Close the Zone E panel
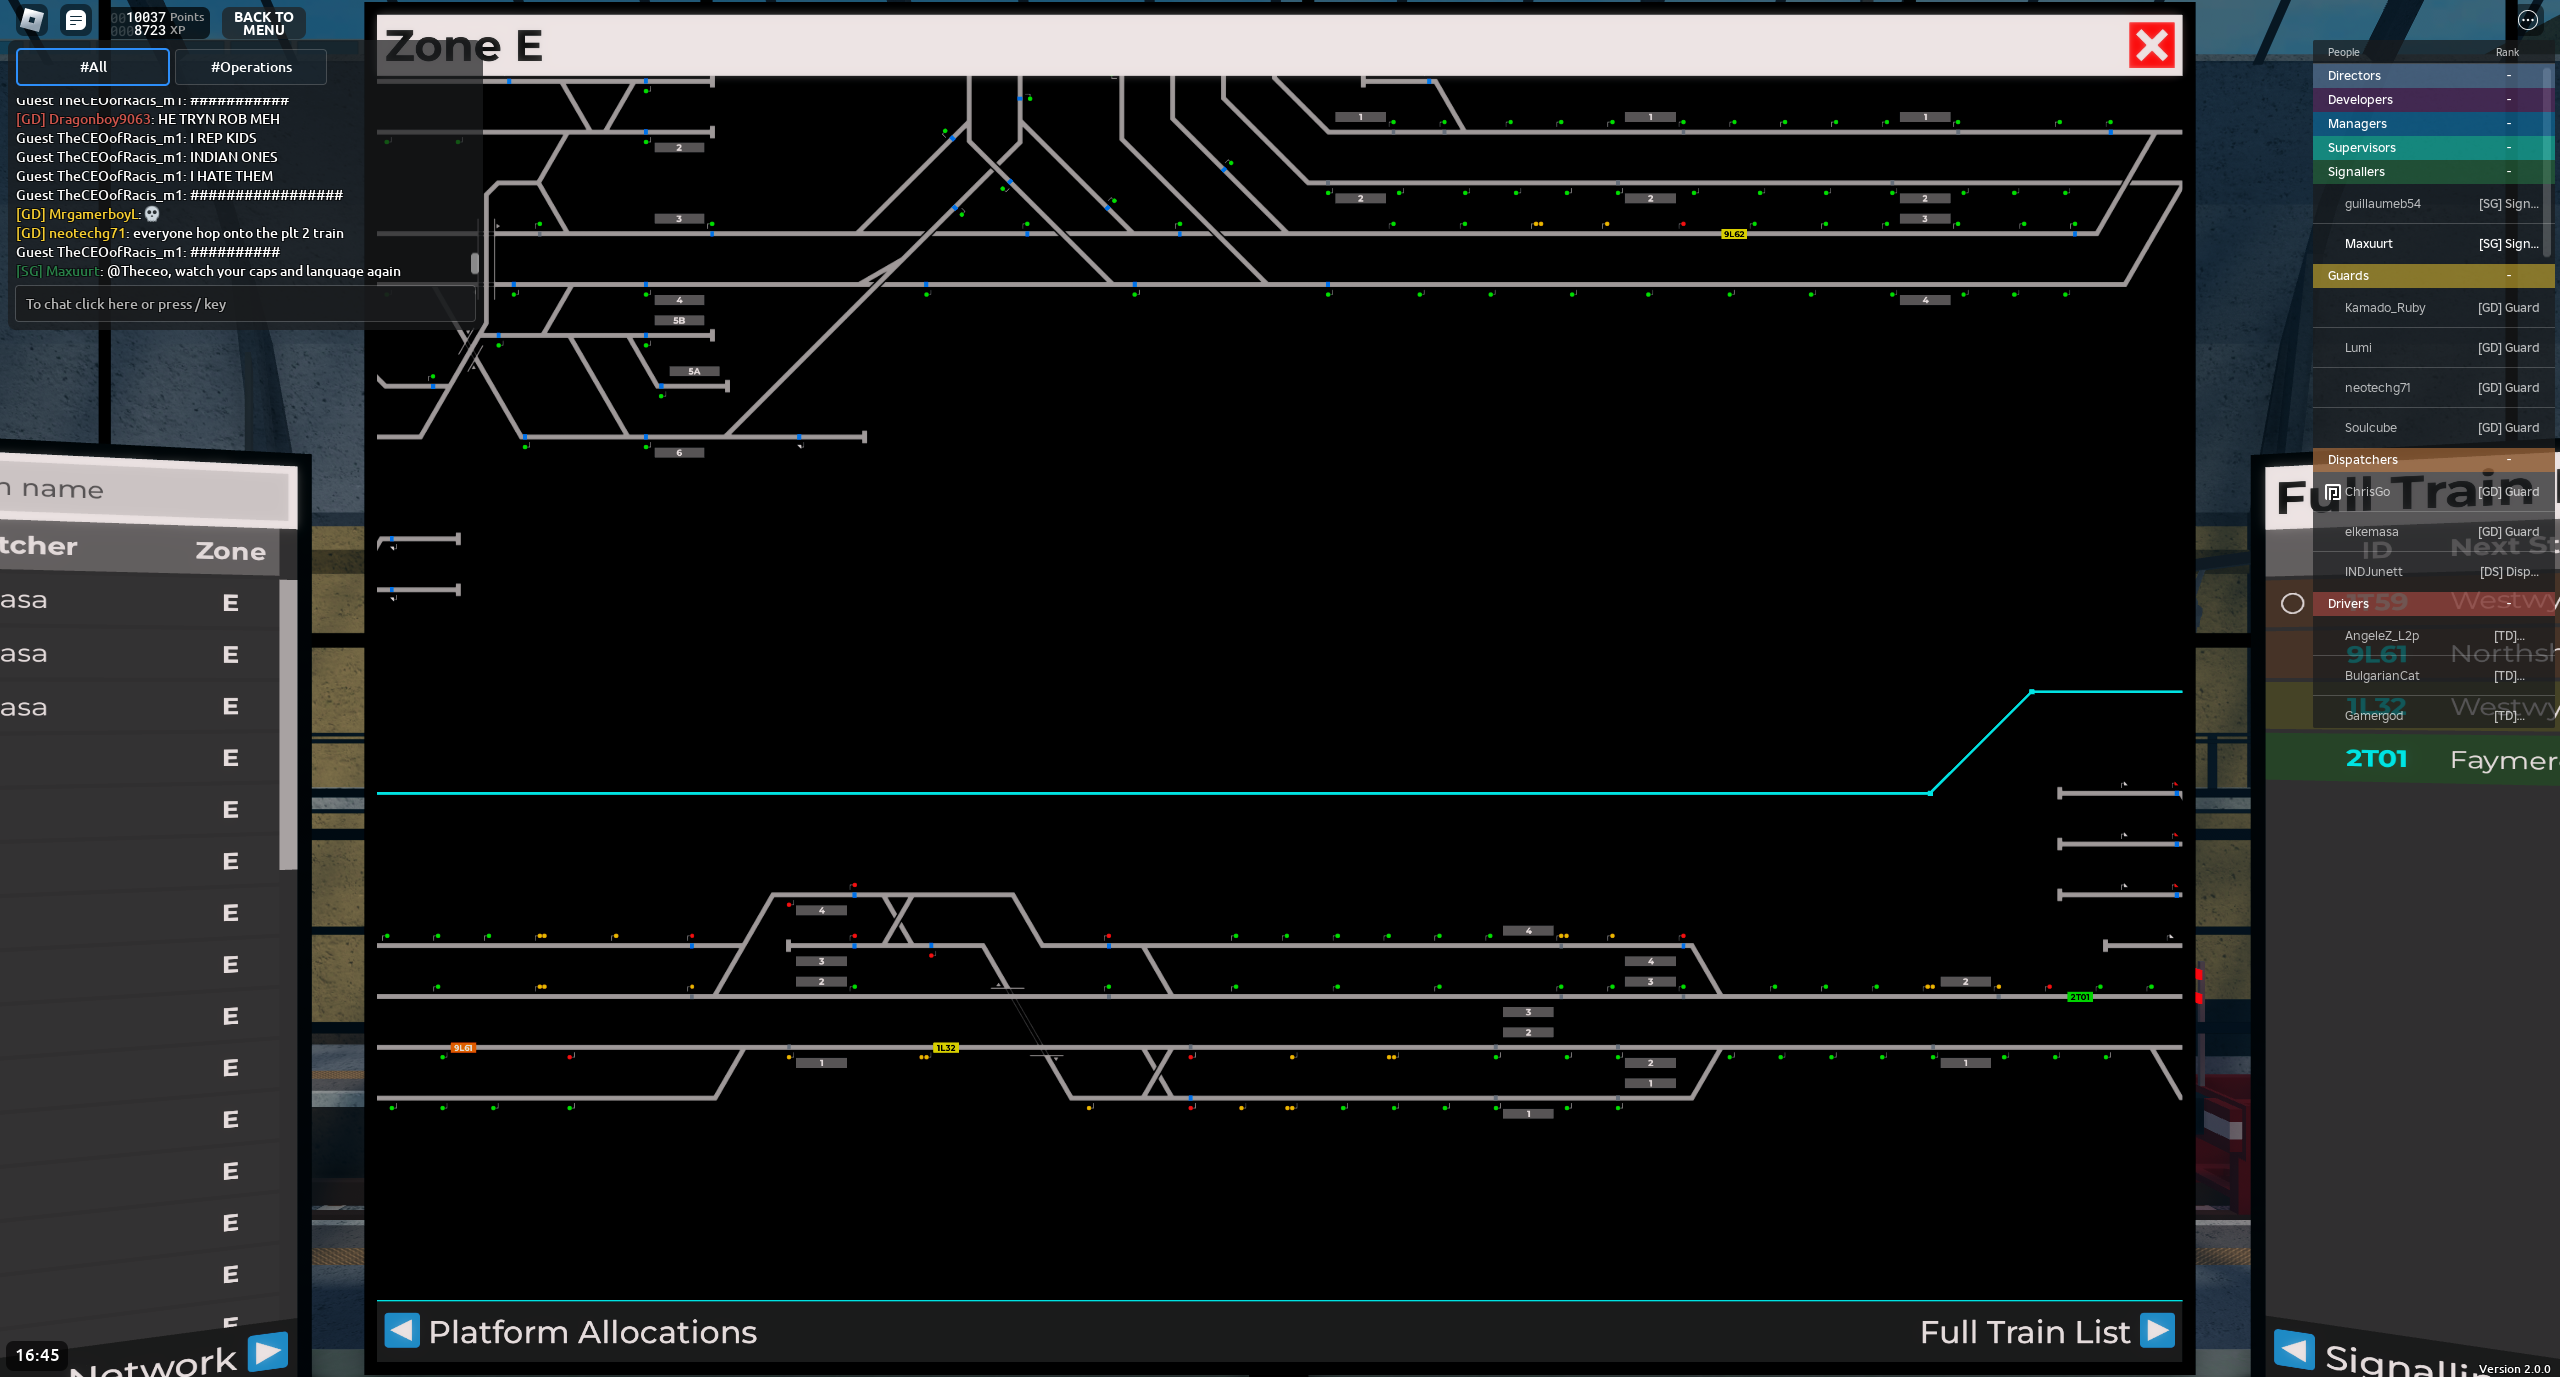The image size is (2560, 1377). (2152, 46)
